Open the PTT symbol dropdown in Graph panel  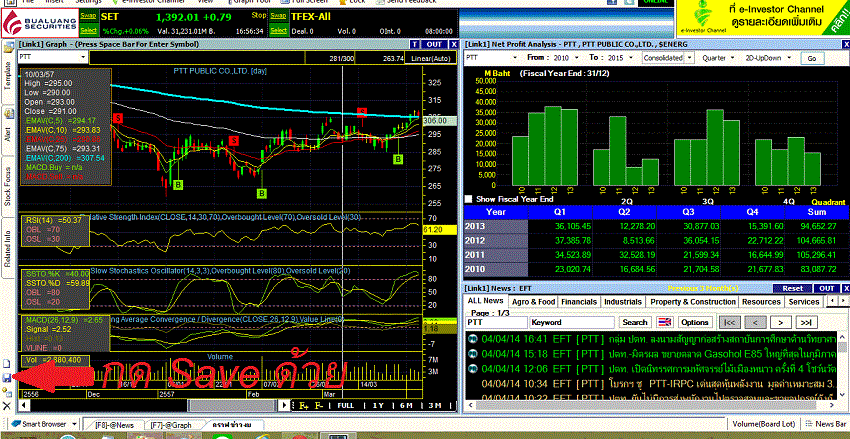(x=83, y=57)
